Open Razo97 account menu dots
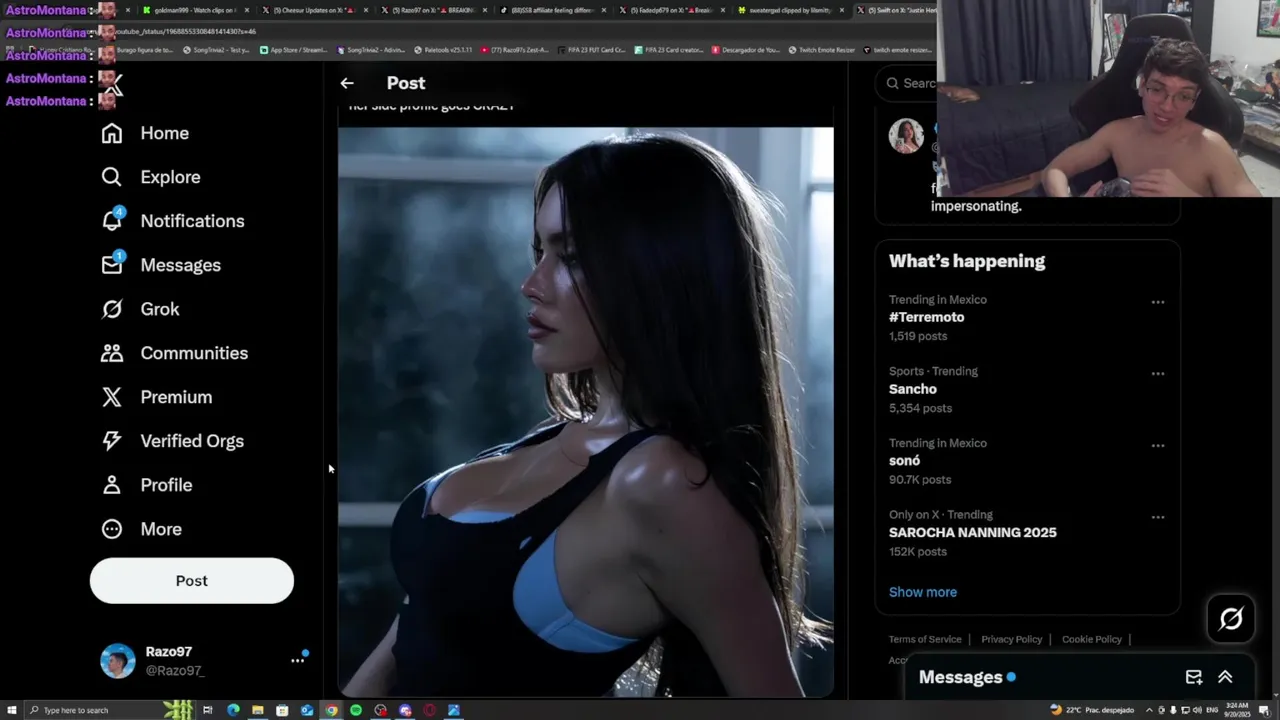Viewport: 1280px width, 720px height. (x=297, y=660)
